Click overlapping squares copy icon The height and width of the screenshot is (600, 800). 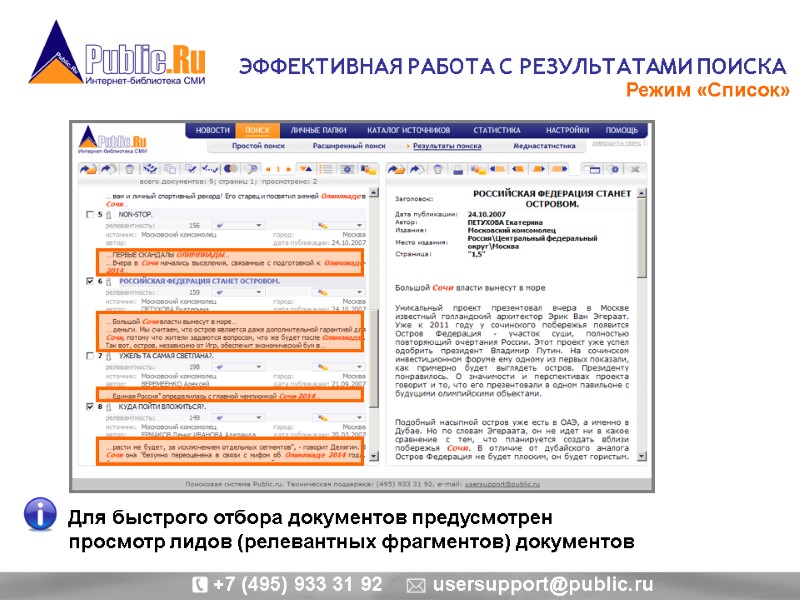[170, 169]
